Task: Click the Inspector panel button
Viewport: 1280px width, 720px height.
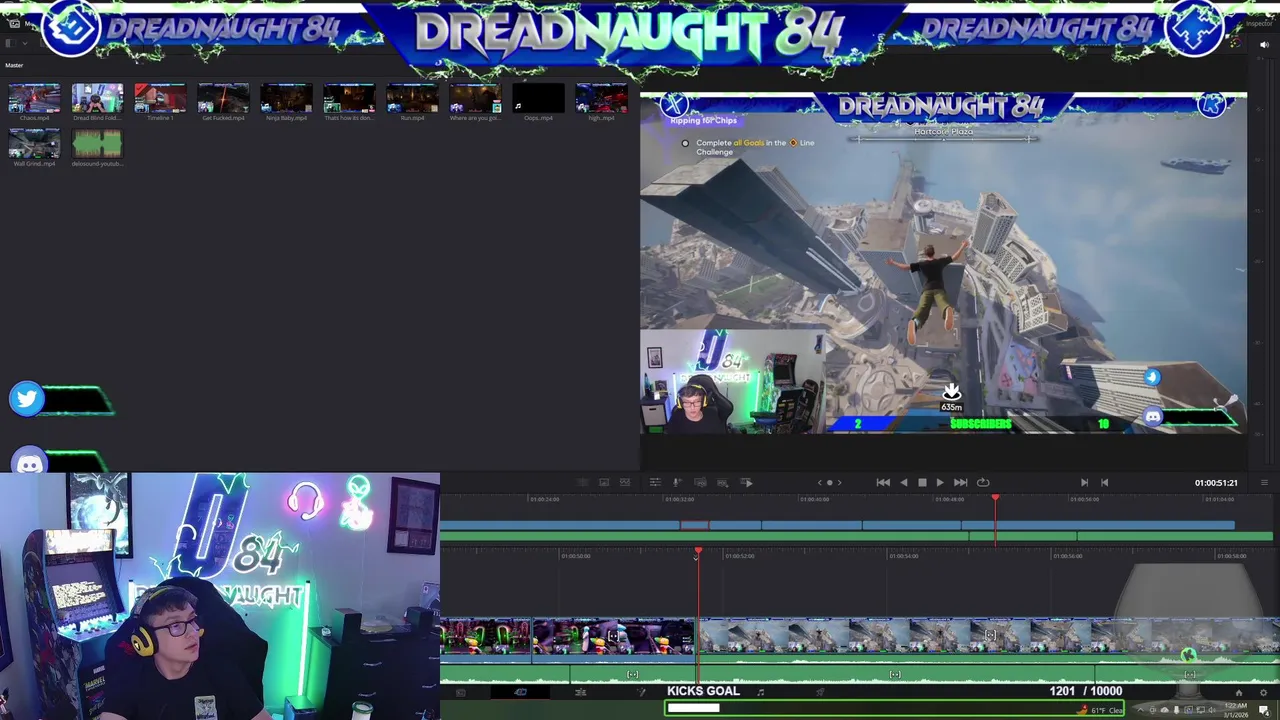Action: [1258, 23]
